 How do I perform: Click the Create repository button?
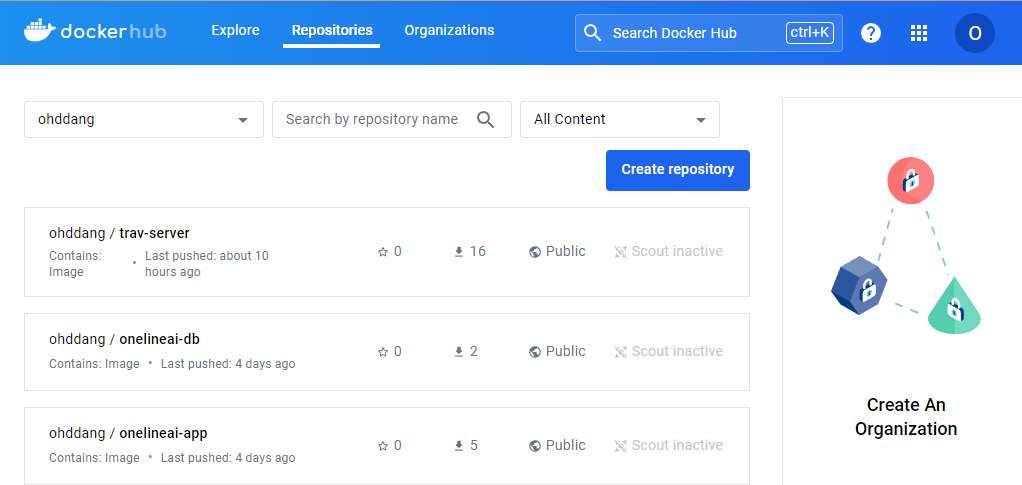pyautogui.click(x=678, y=170)
